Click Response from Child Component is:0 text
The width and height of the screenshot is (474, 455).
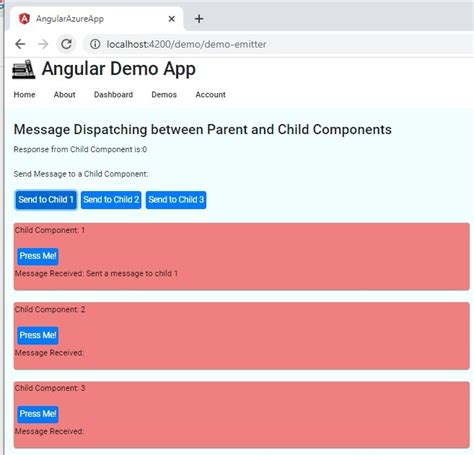(80, 149)
